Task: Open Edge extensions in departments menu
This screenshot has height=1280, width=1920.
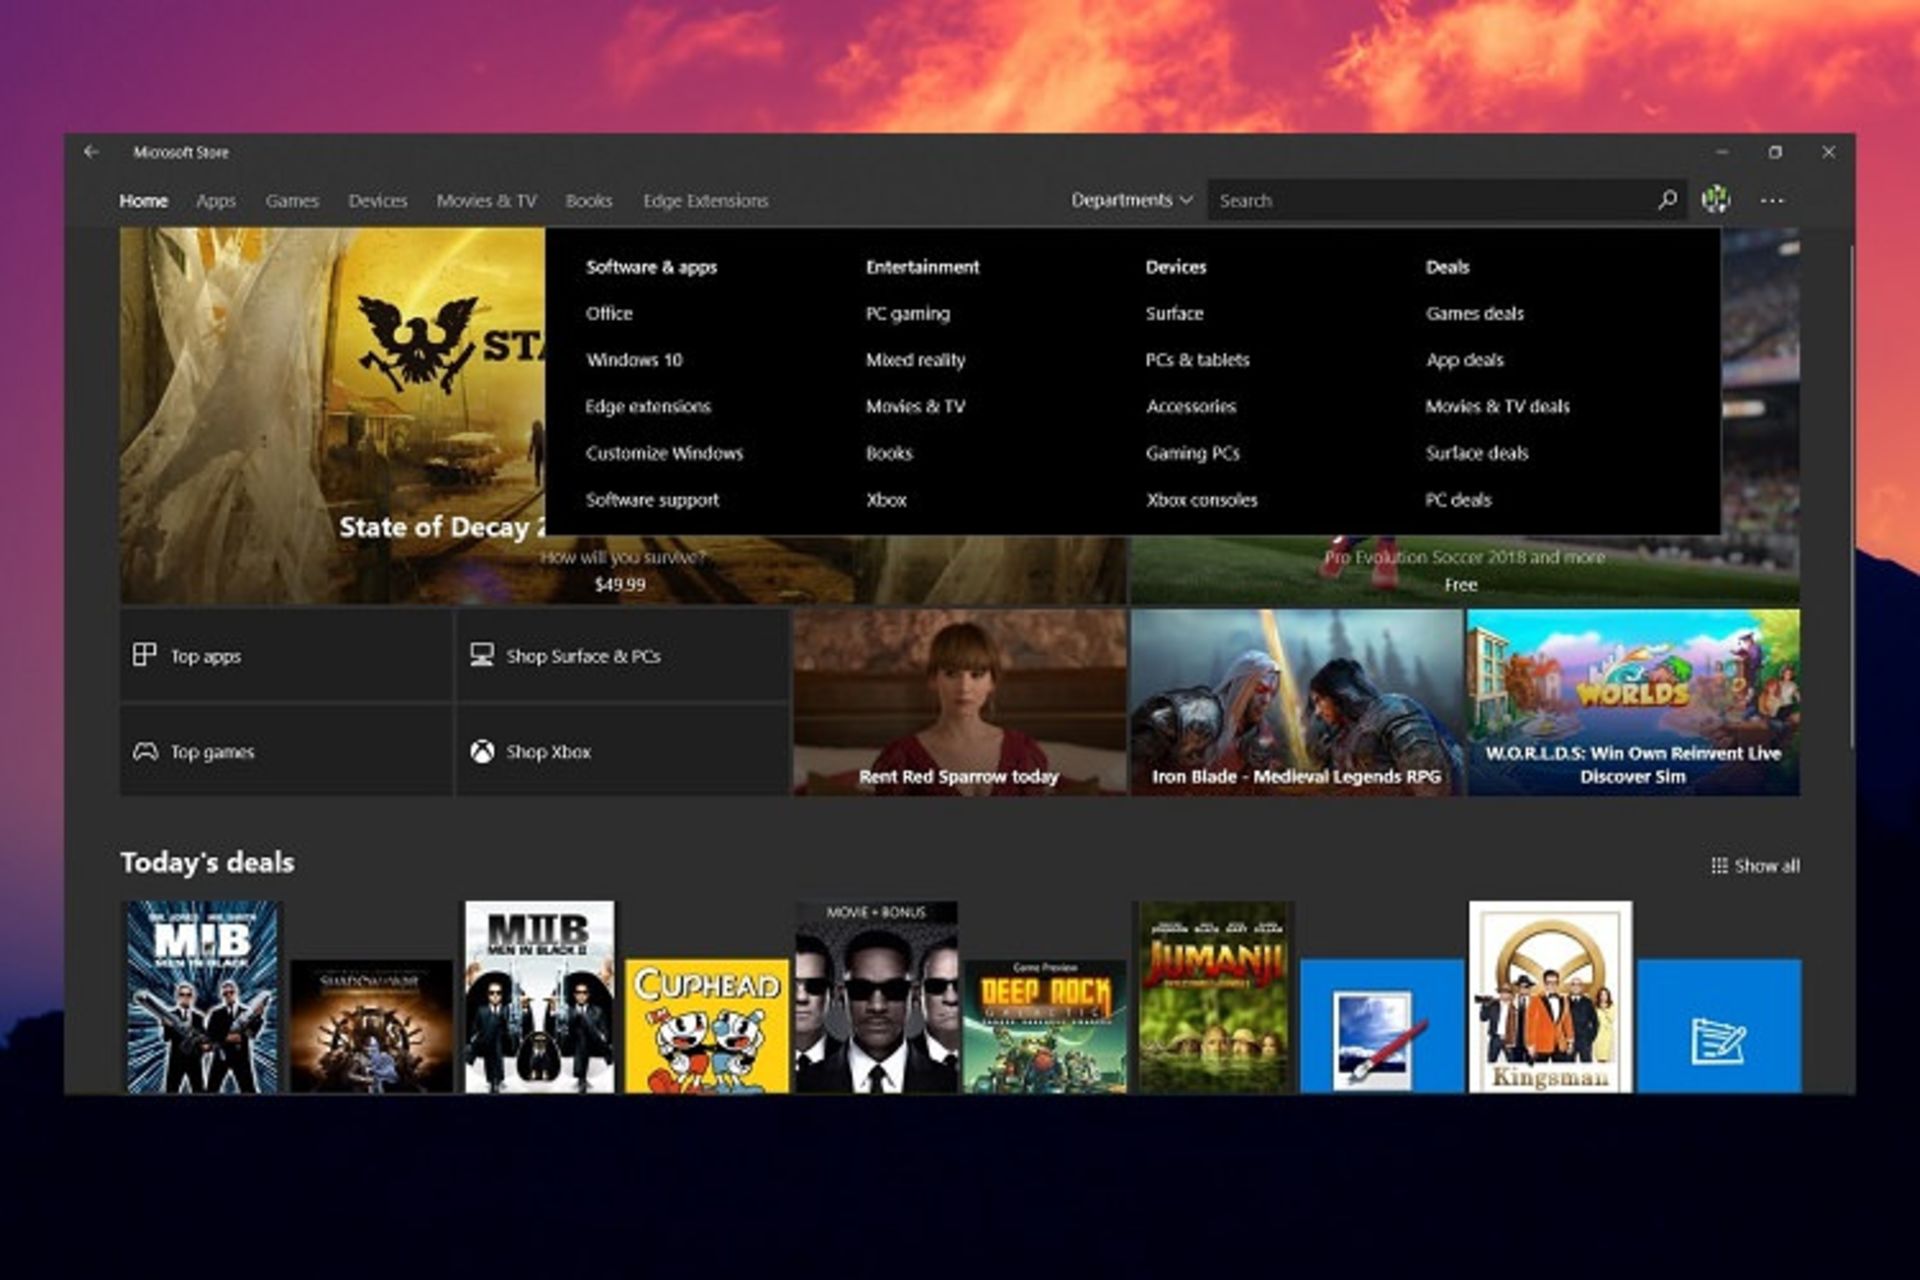Action: click(648, 406)
